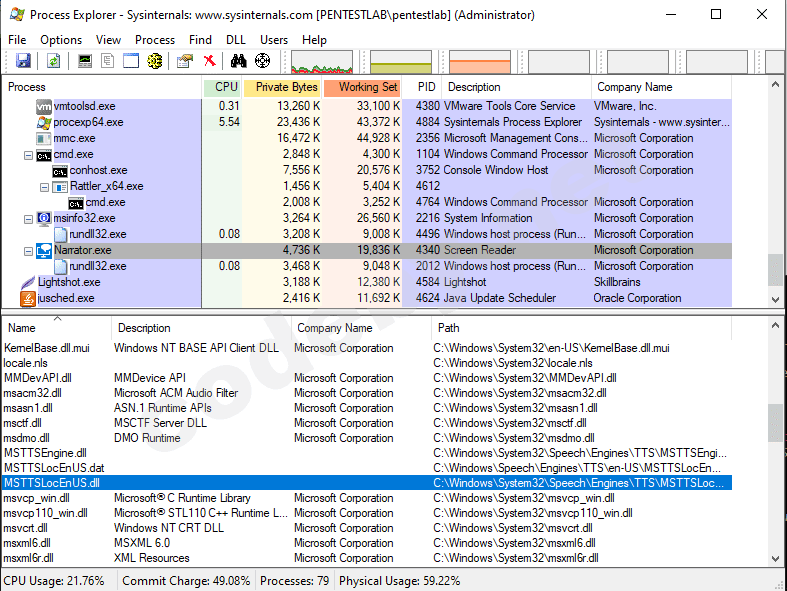Sort by Working Set column header
Viewport: 787px width, 591px height.
tap(362, 87)
